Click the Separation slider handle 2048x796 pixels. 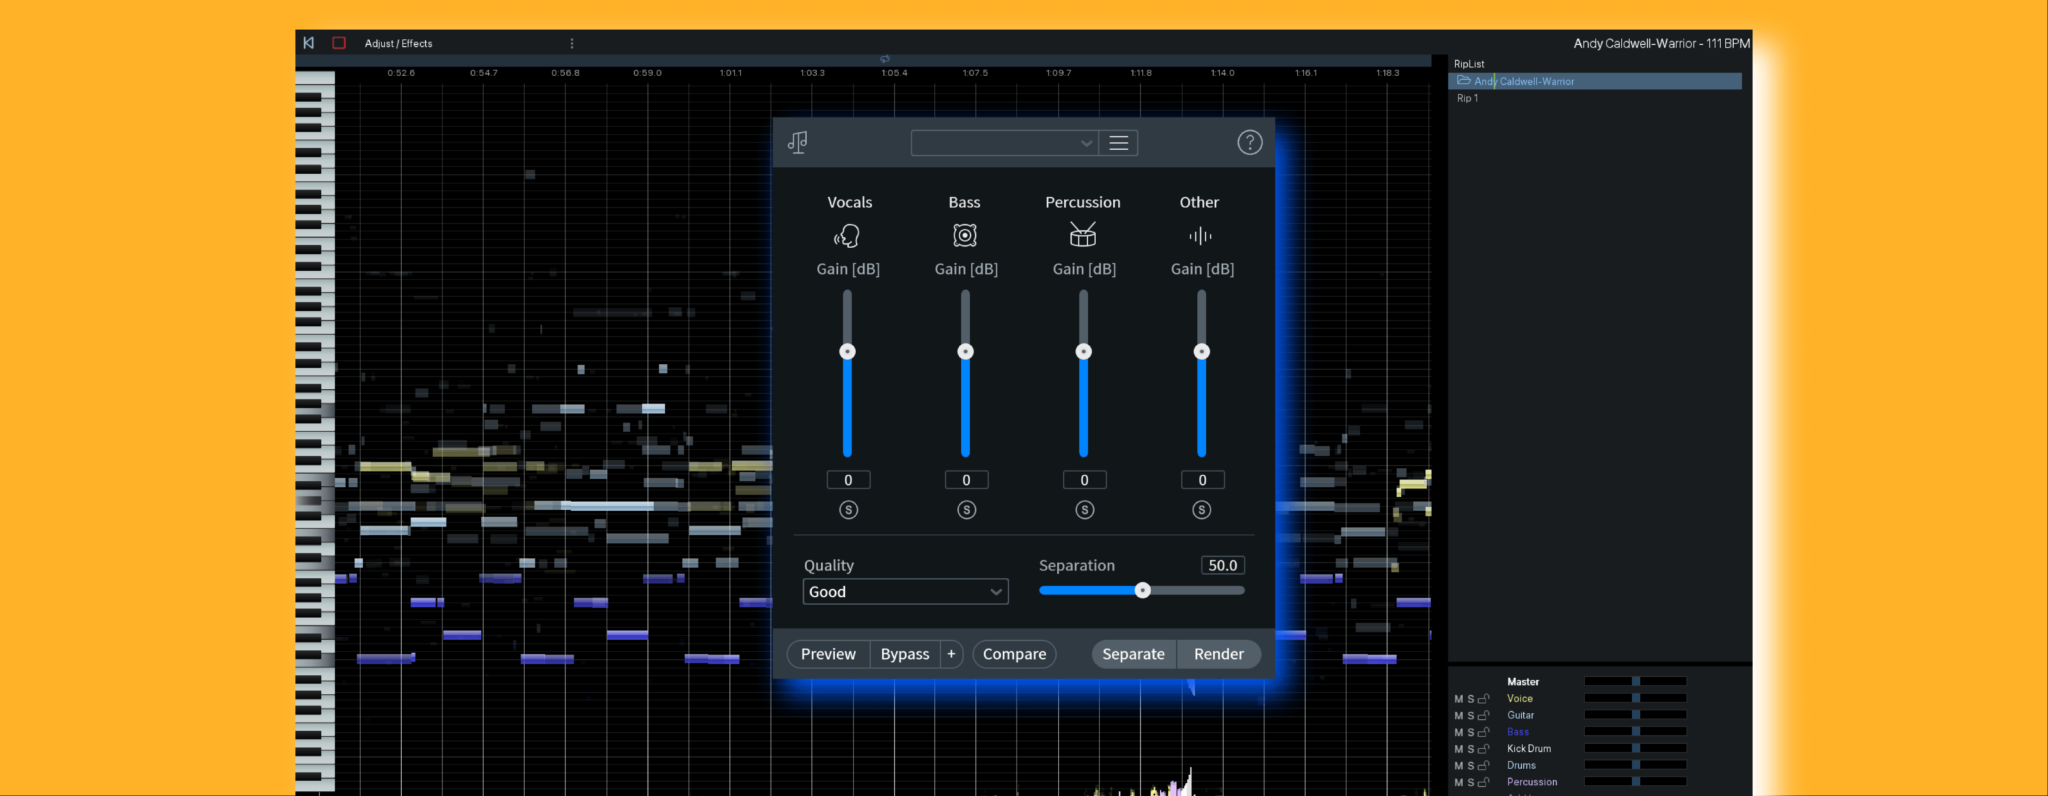pos(1143,591)
